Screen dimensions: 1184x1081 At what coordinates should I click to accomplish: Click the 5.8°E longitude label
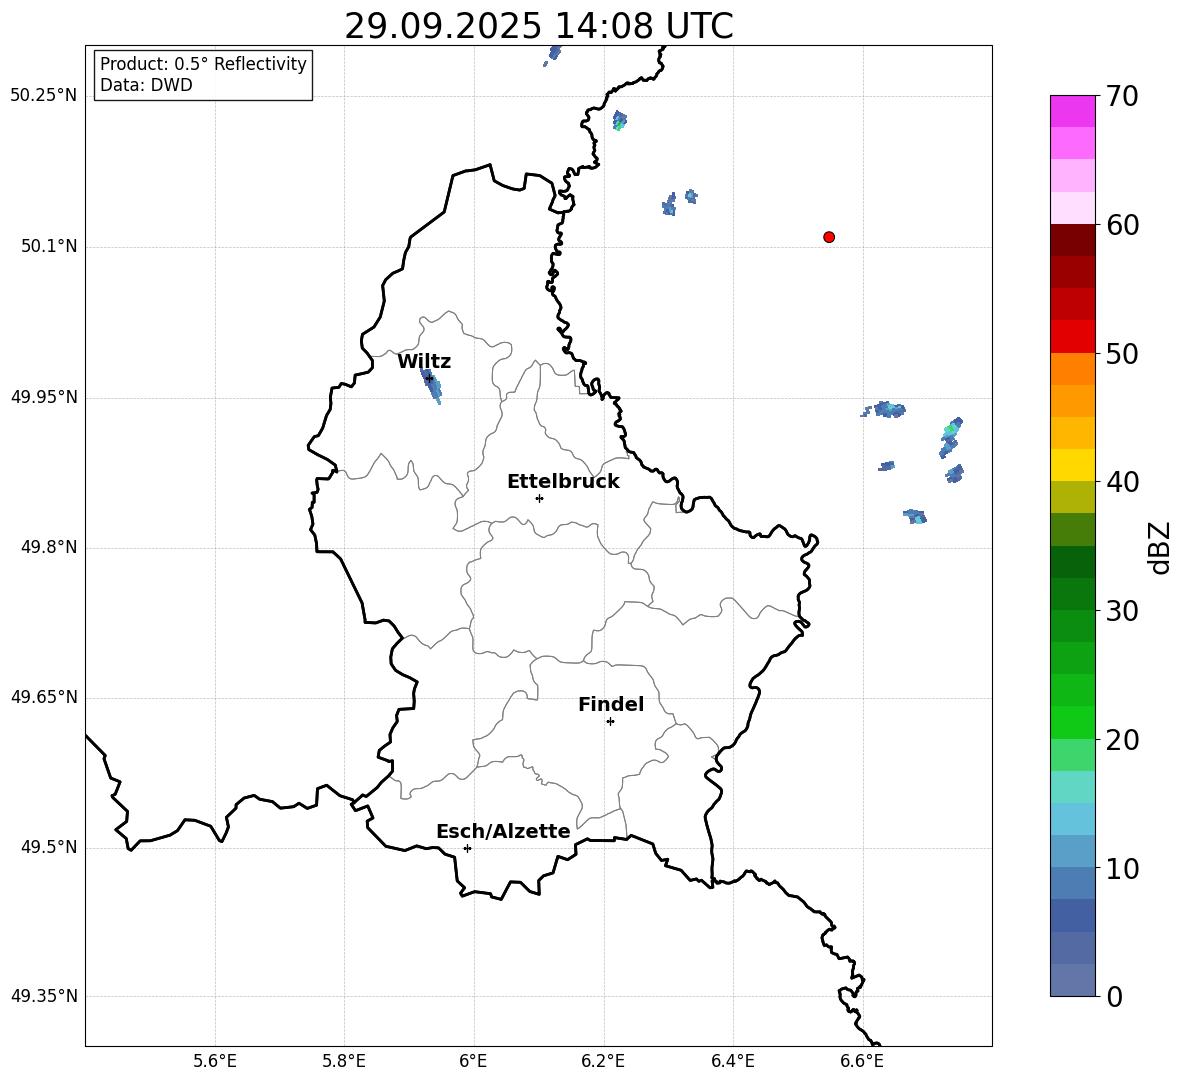pyautogui.click(x=344, y=1061)
